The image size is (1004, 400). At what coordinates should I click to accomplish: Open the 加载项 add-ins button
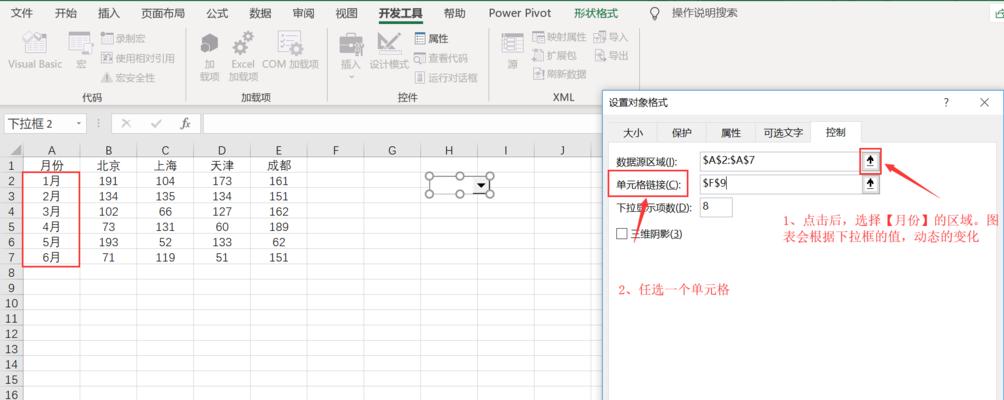click(209, 57)
